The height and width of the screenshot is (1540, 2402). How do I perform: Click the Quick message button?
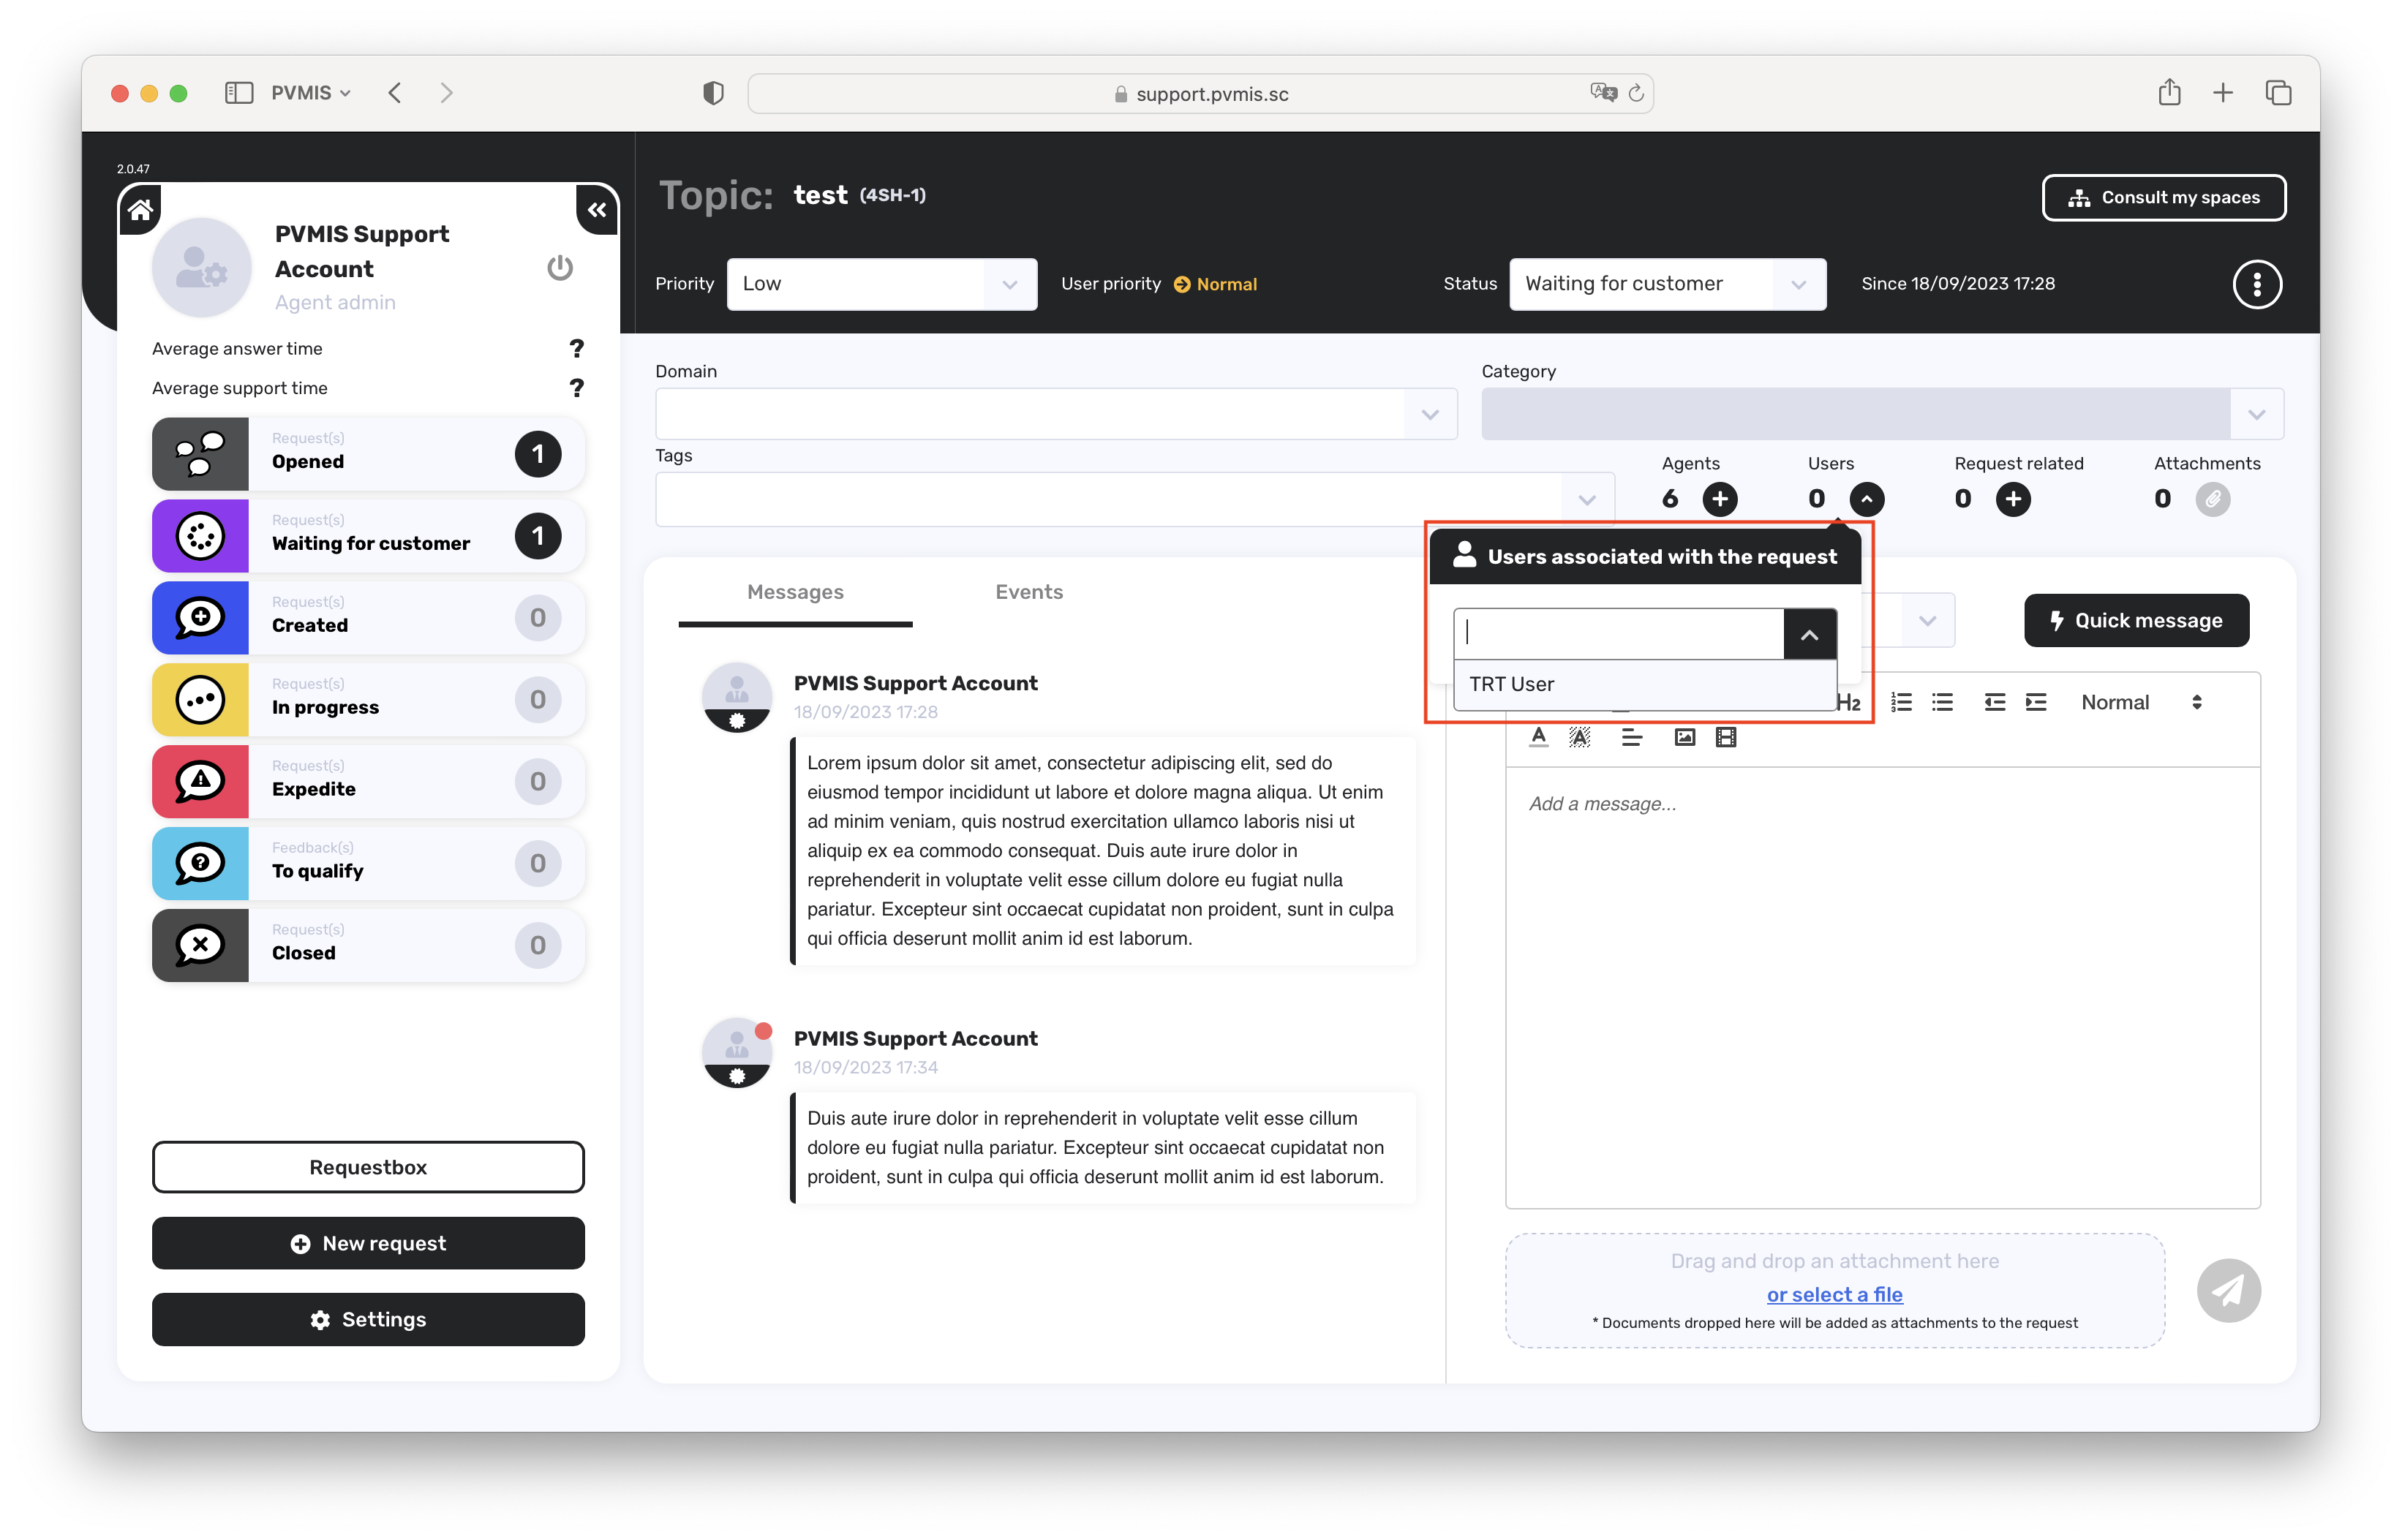(x=2136, y=620)
